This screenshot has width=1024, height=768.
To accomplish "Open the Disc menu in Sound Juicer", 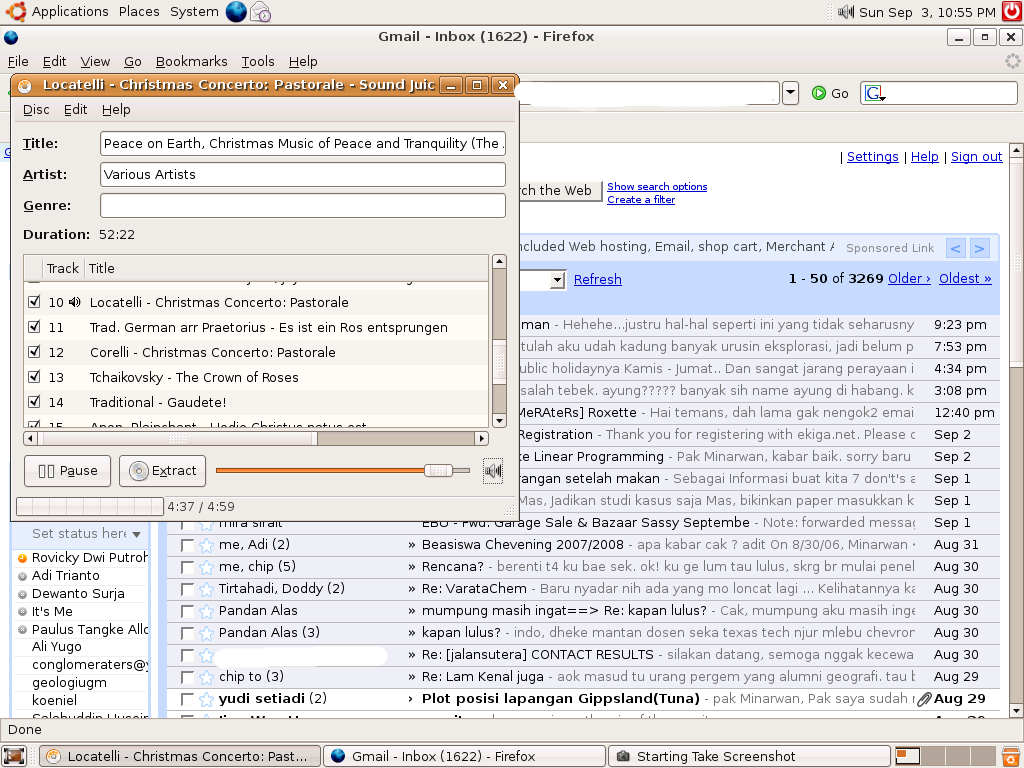I will click(x=36, y=110).
